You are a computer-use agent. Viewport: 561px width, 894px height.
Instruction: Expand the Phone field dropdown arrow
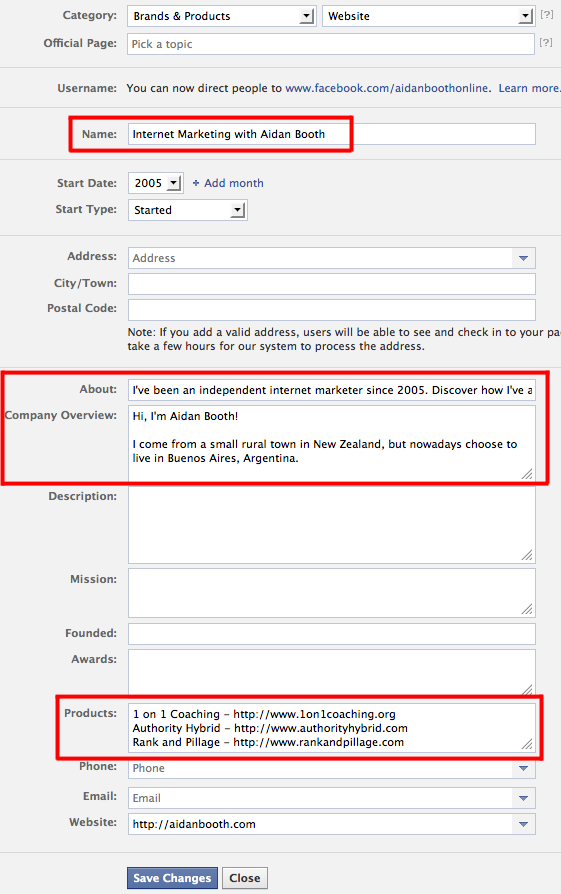pos(523,769)
